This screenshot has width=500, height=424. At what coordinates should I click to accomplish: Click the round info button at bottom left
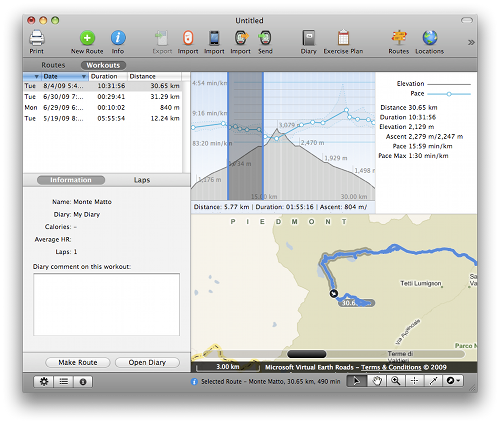coord(83,382)
